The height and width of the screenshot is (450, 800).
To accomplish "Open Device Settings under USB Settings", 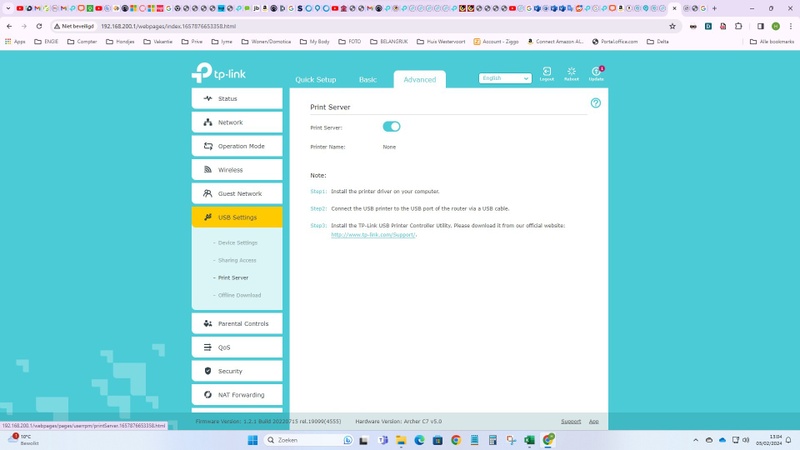I will click(237, 243).
